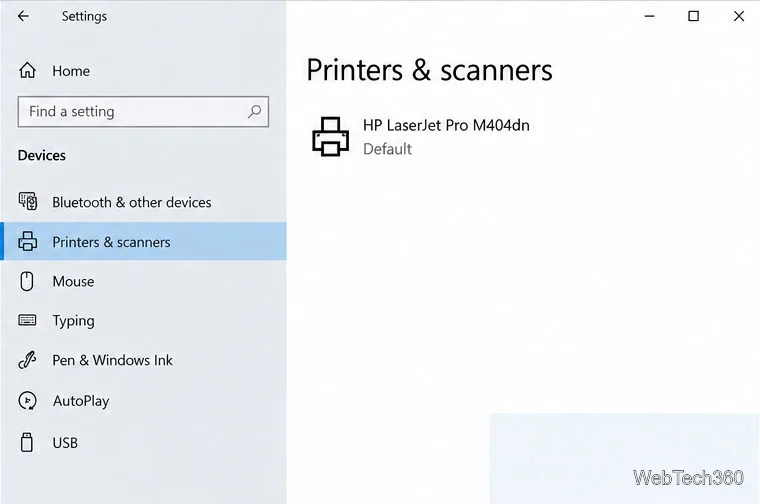Click the AutoPlay circular icon
The image size is (760, 504).
coord(27,401)
